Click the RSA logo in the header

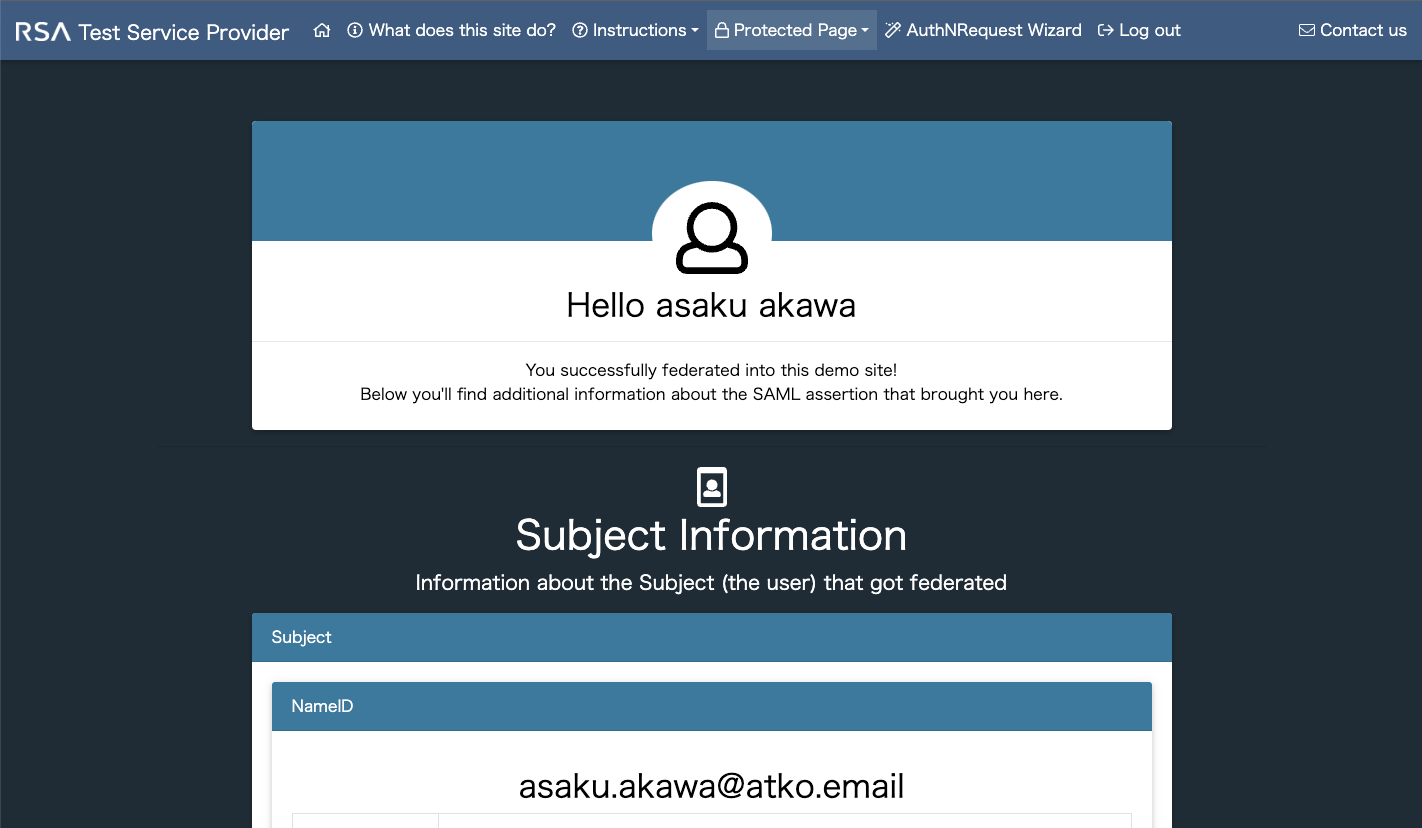(43, 31)
